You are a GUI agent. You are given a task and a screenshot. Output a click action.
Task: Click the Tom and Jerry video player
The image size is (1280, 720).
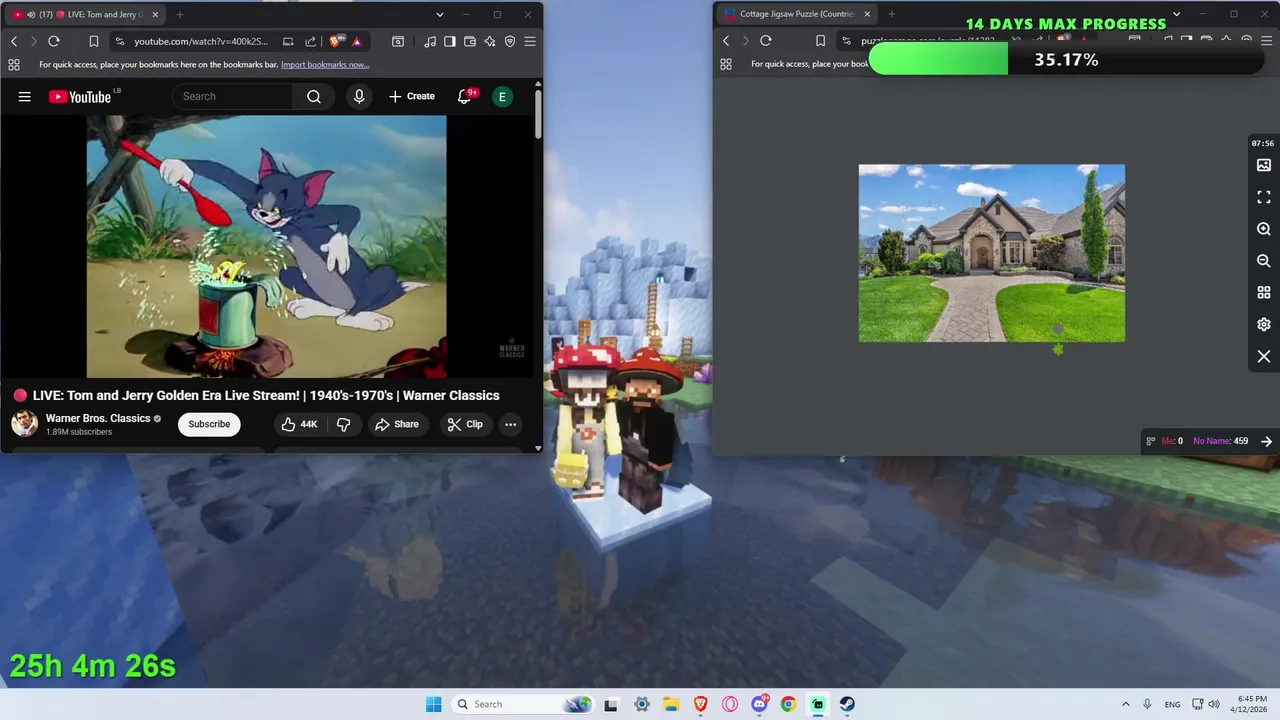pos(267,246)
